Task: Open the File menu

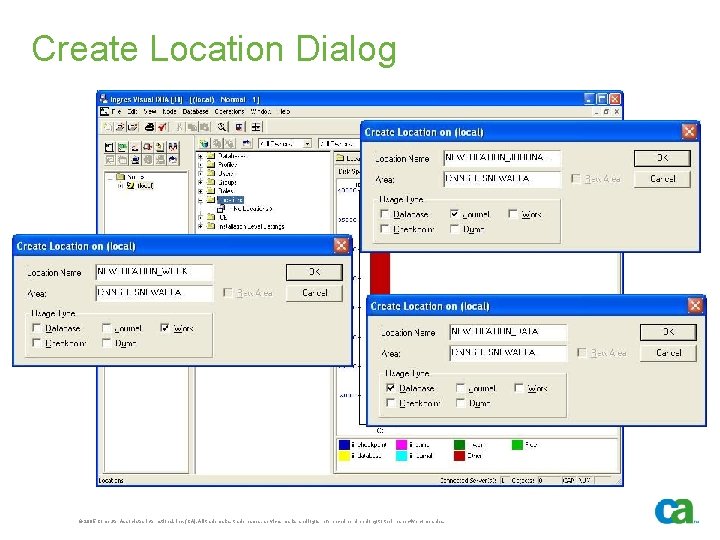Action: [116, 112]
